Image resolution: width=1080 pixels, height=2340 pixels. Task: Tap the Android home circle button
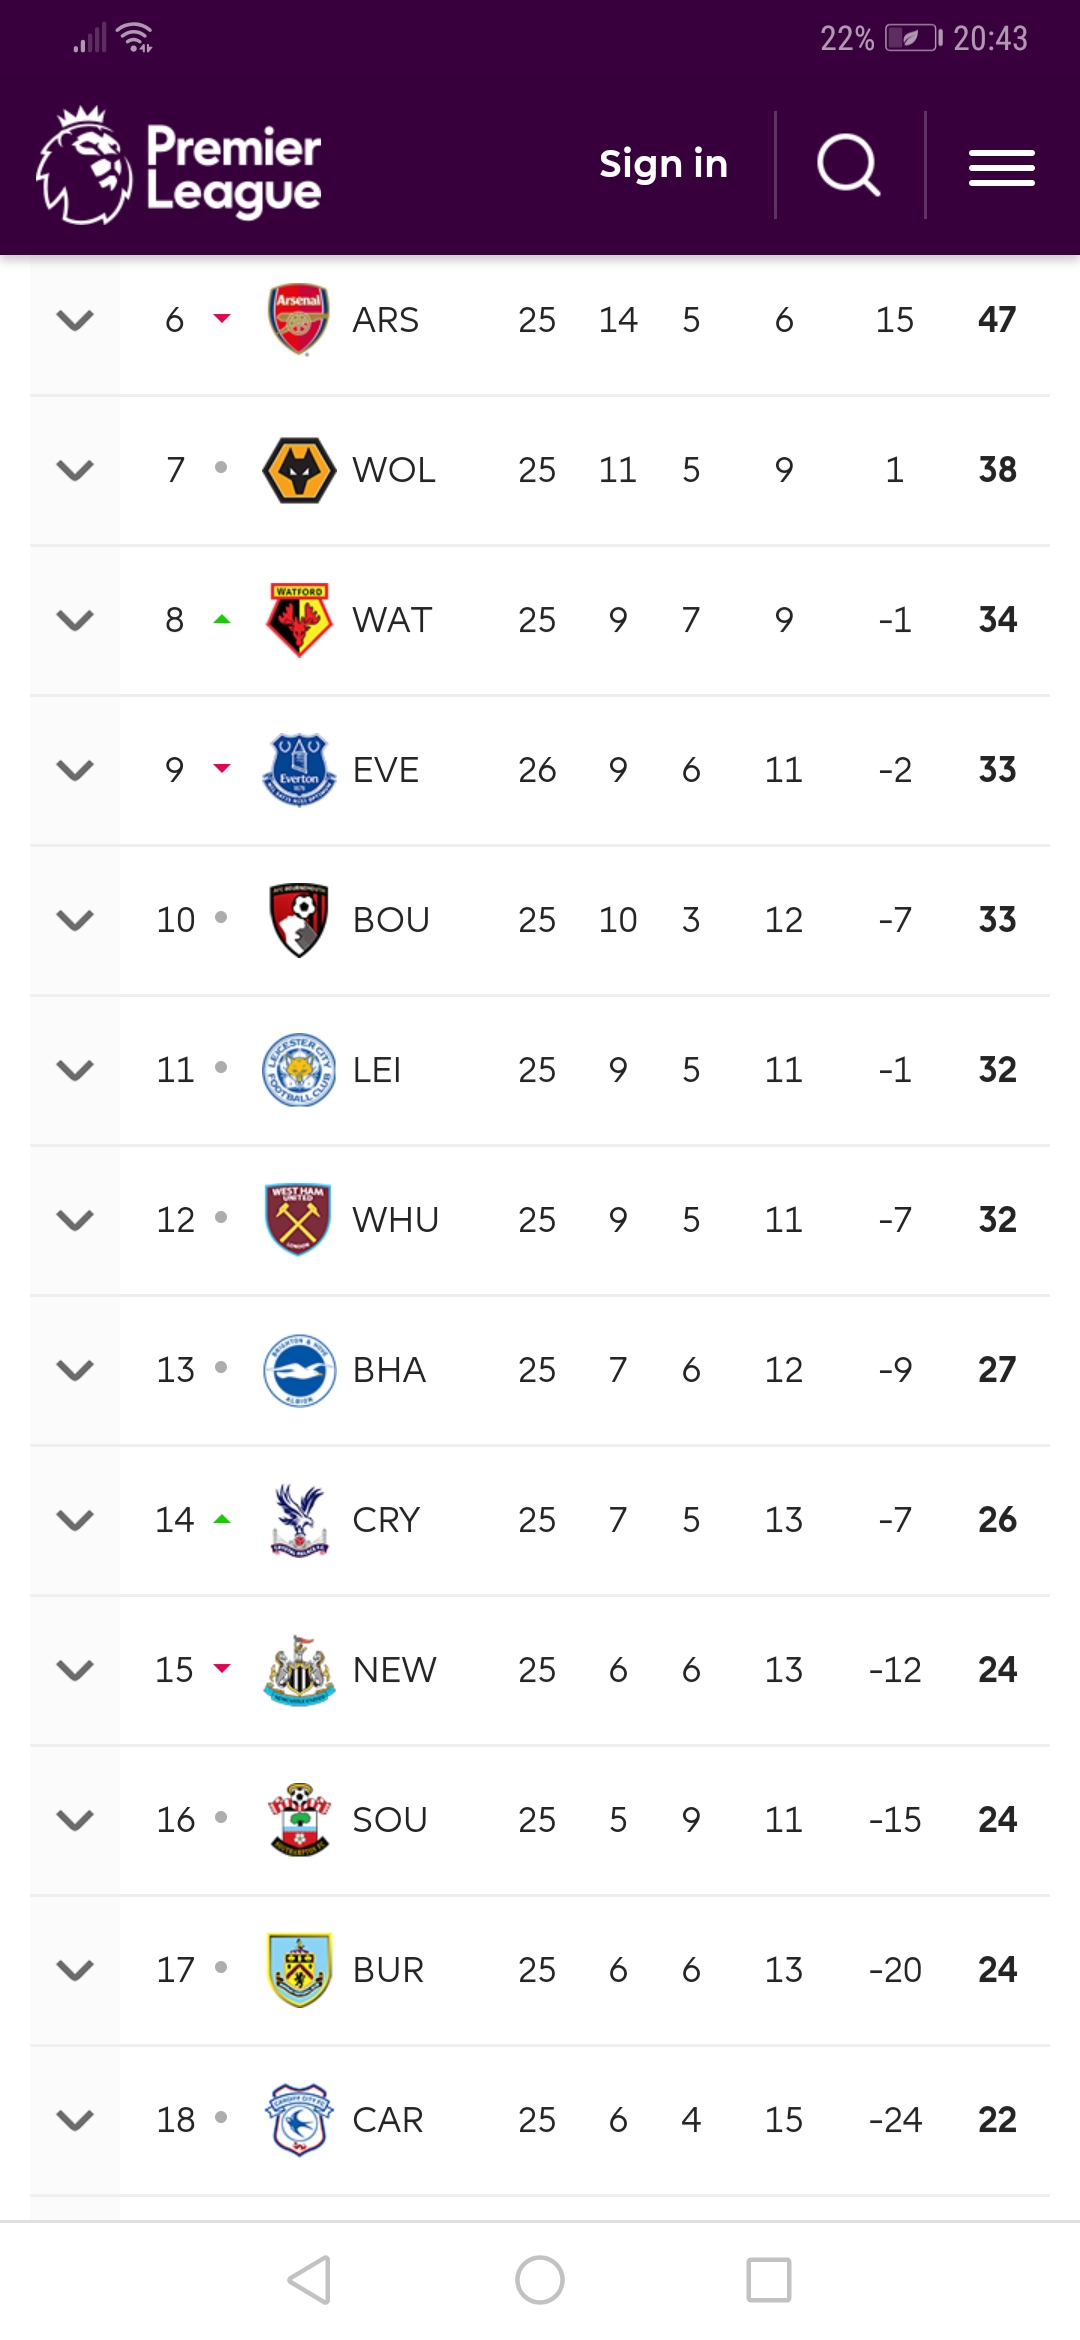pyautogui.click(x=540, y=2281)
